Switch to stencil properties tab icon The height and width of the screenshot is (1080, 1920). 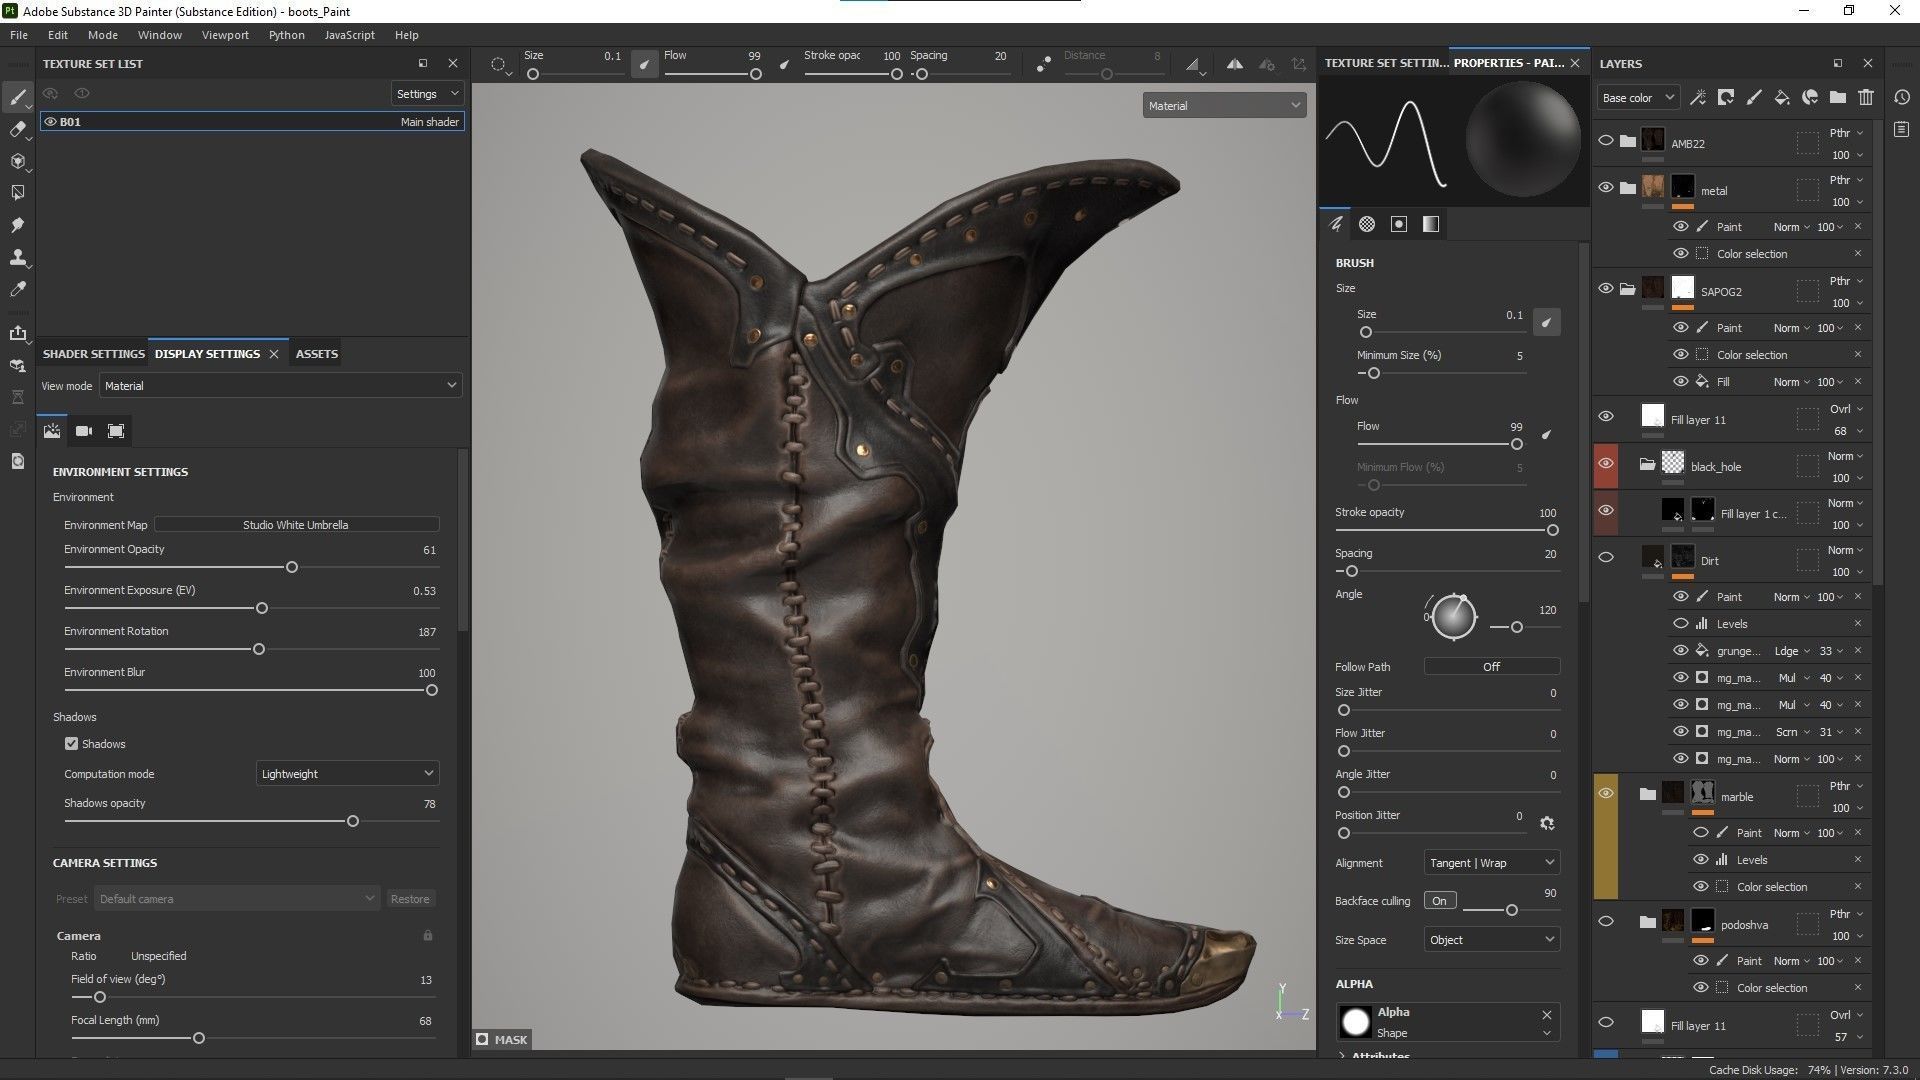point(1399,224)
